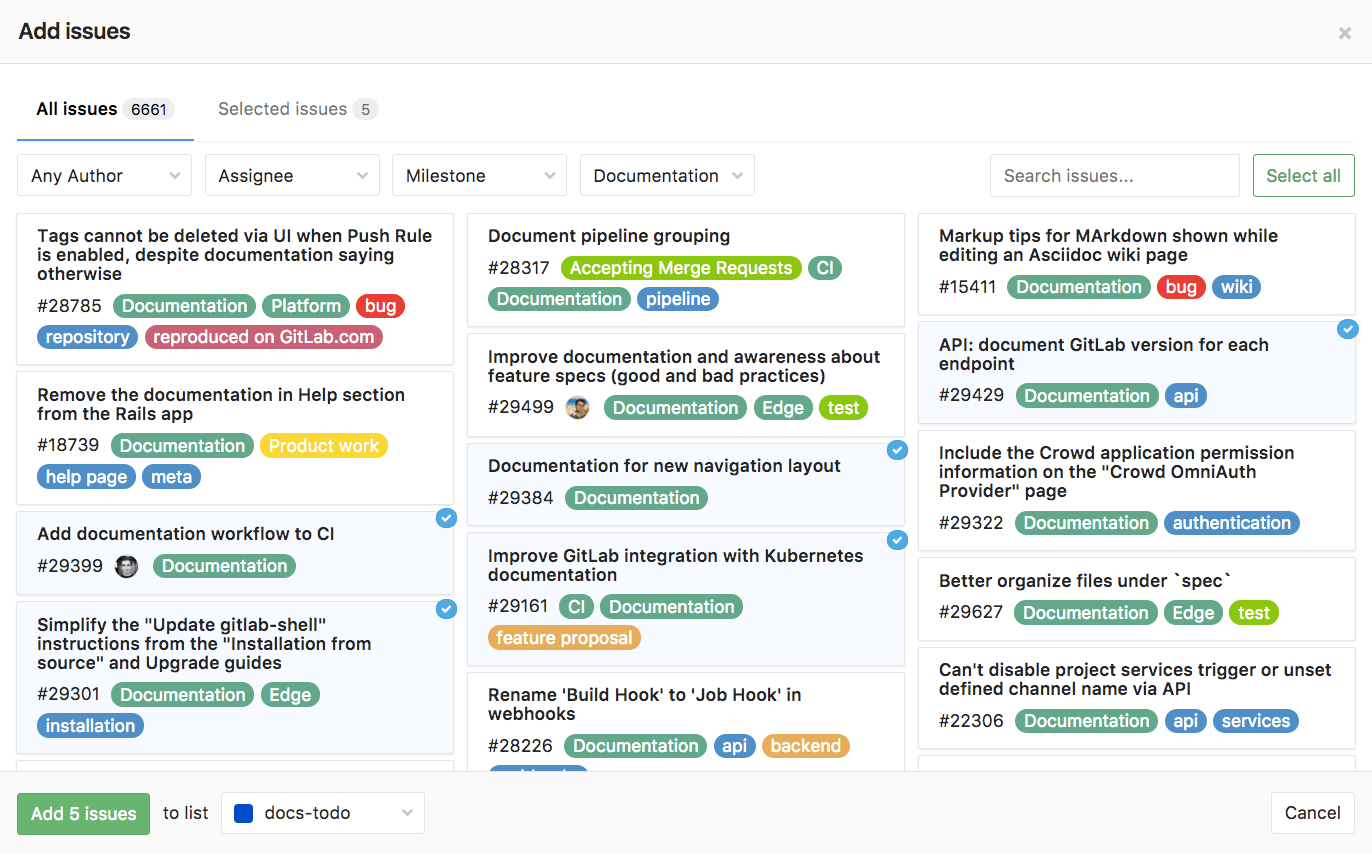1372x853 pixels.
Task: Unselect issue #29429 via the checkmark badge
Action: point(1348,328)
